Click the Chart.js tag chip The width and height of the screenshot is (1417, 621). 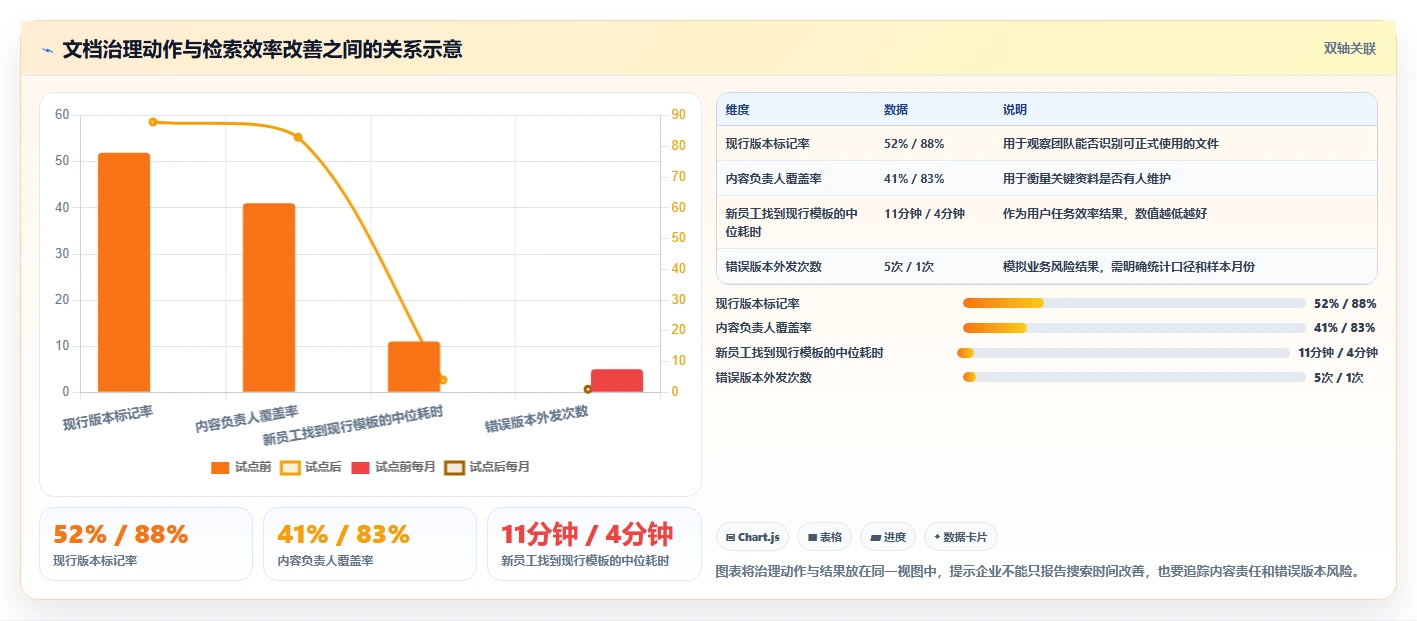(x=752, y=537)
